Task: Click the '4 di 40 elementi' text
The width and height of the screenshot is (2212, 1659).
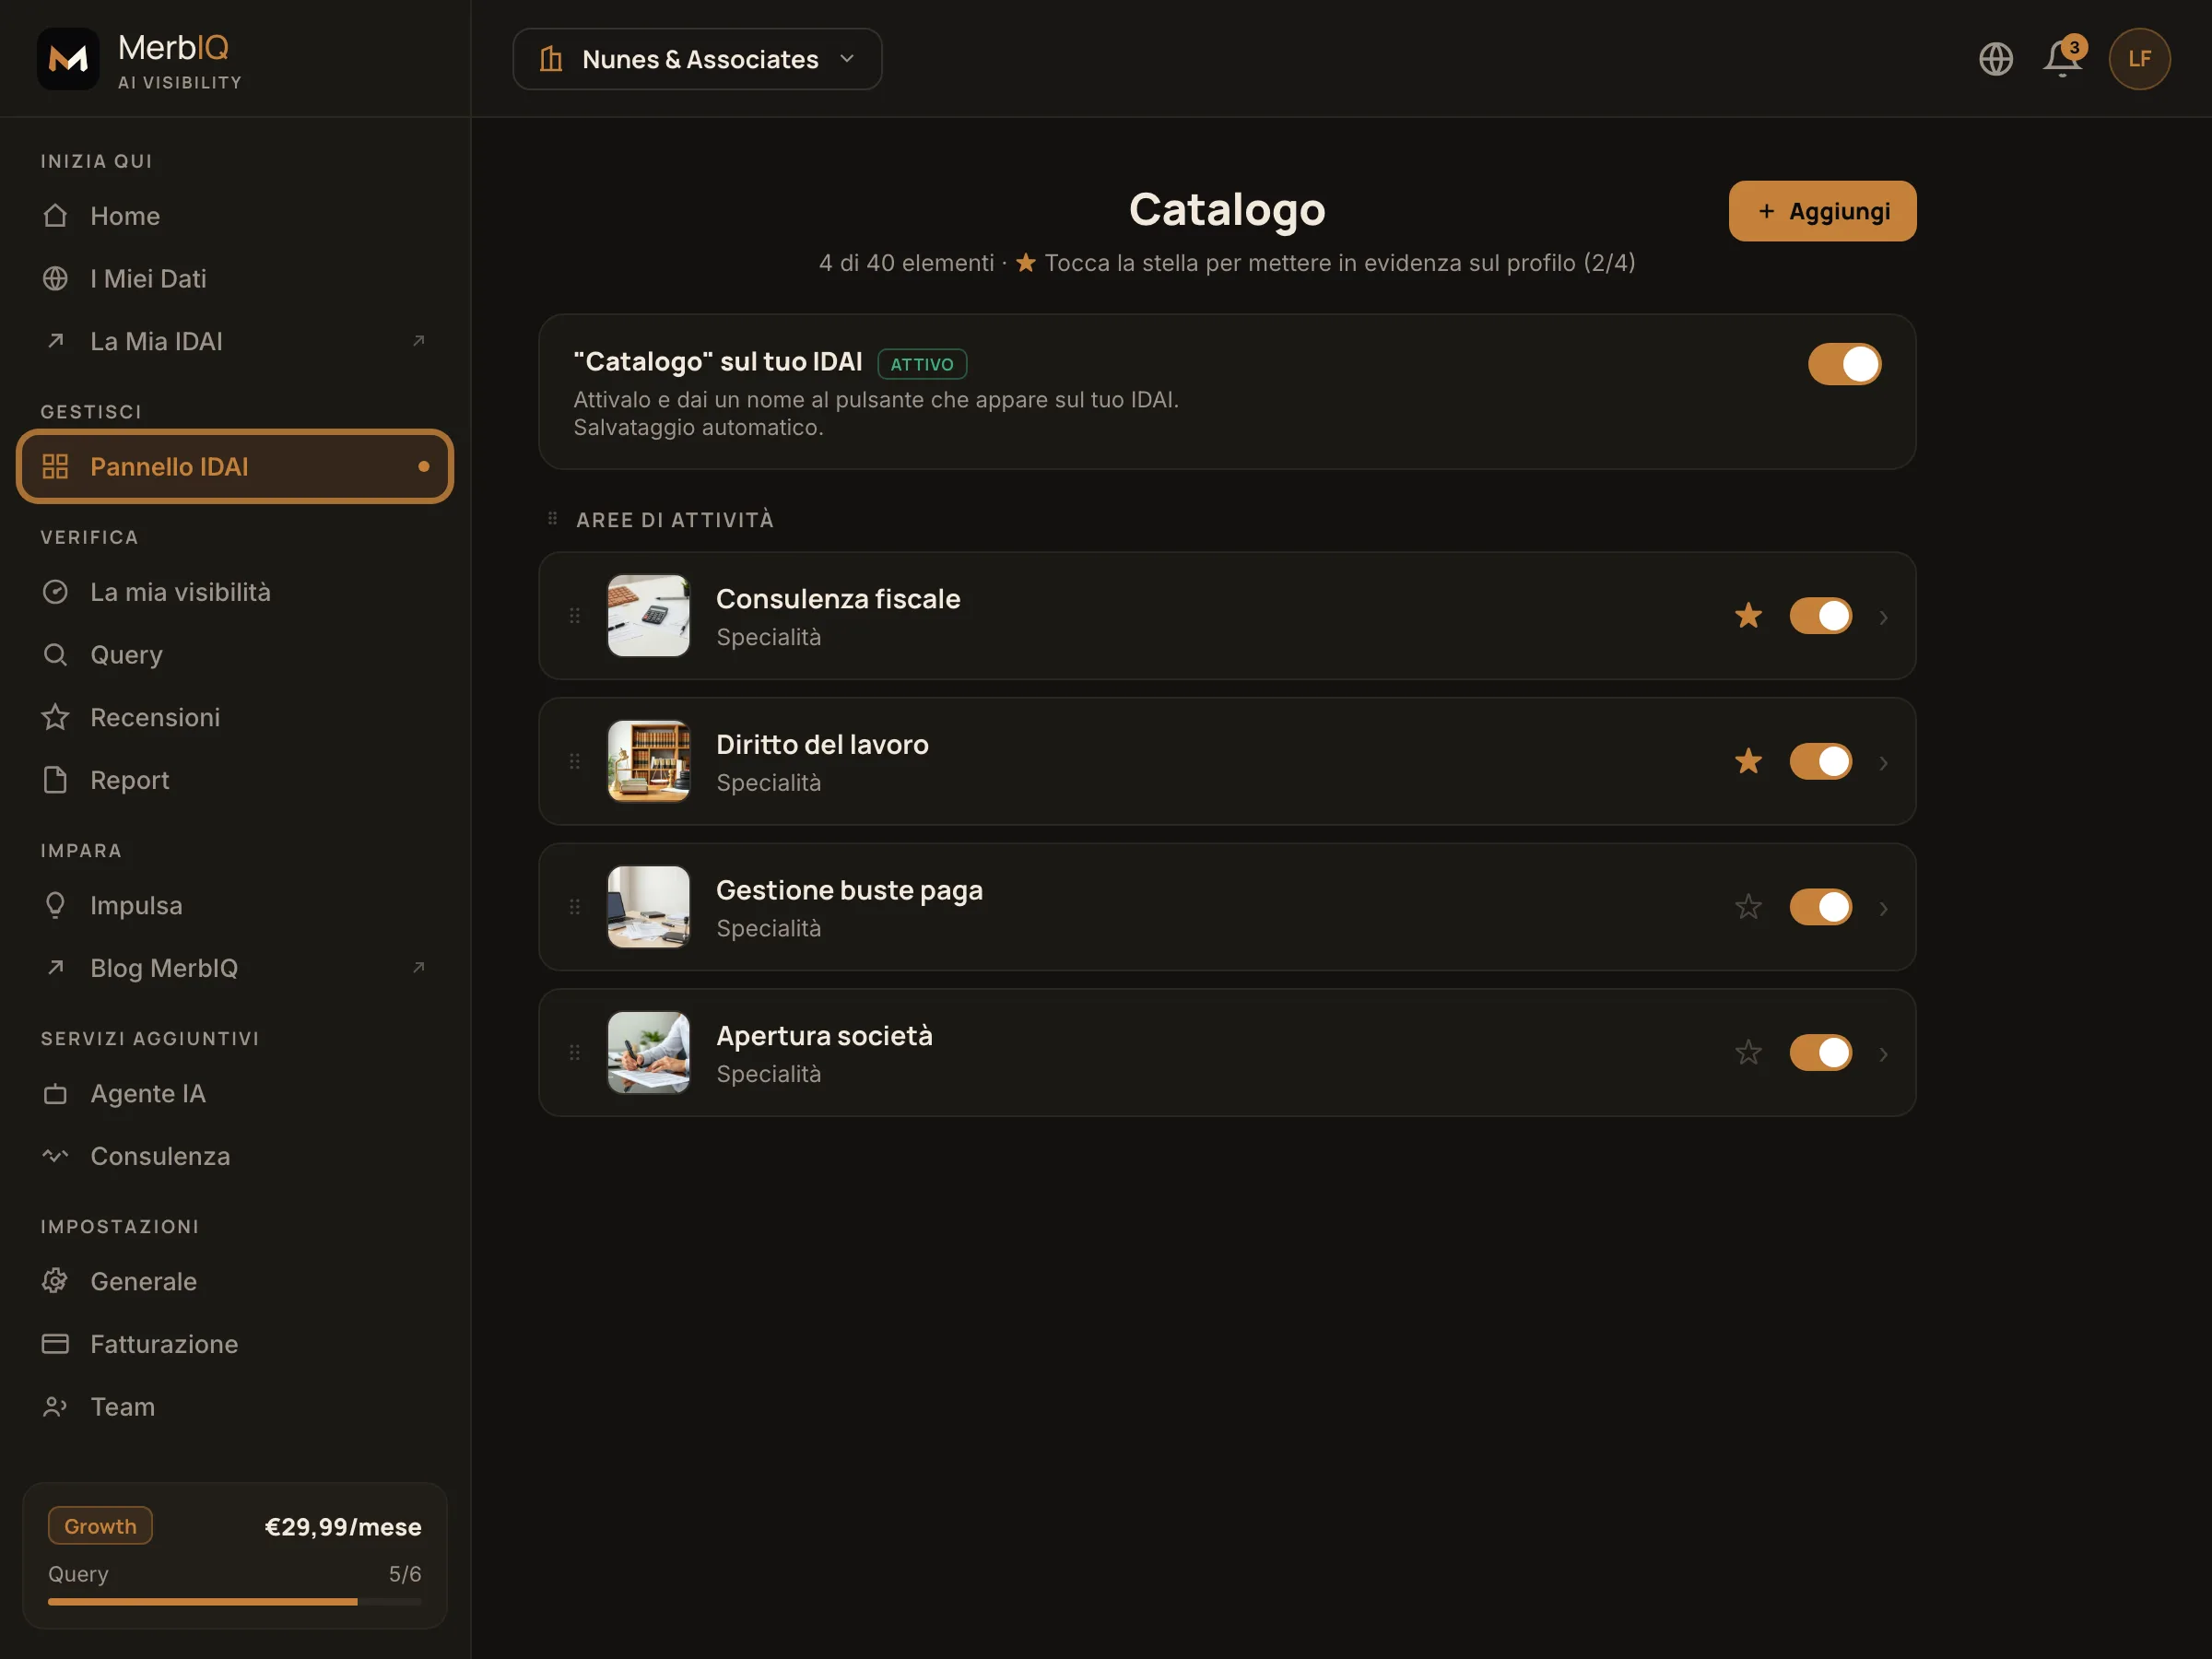Action: 906,263
